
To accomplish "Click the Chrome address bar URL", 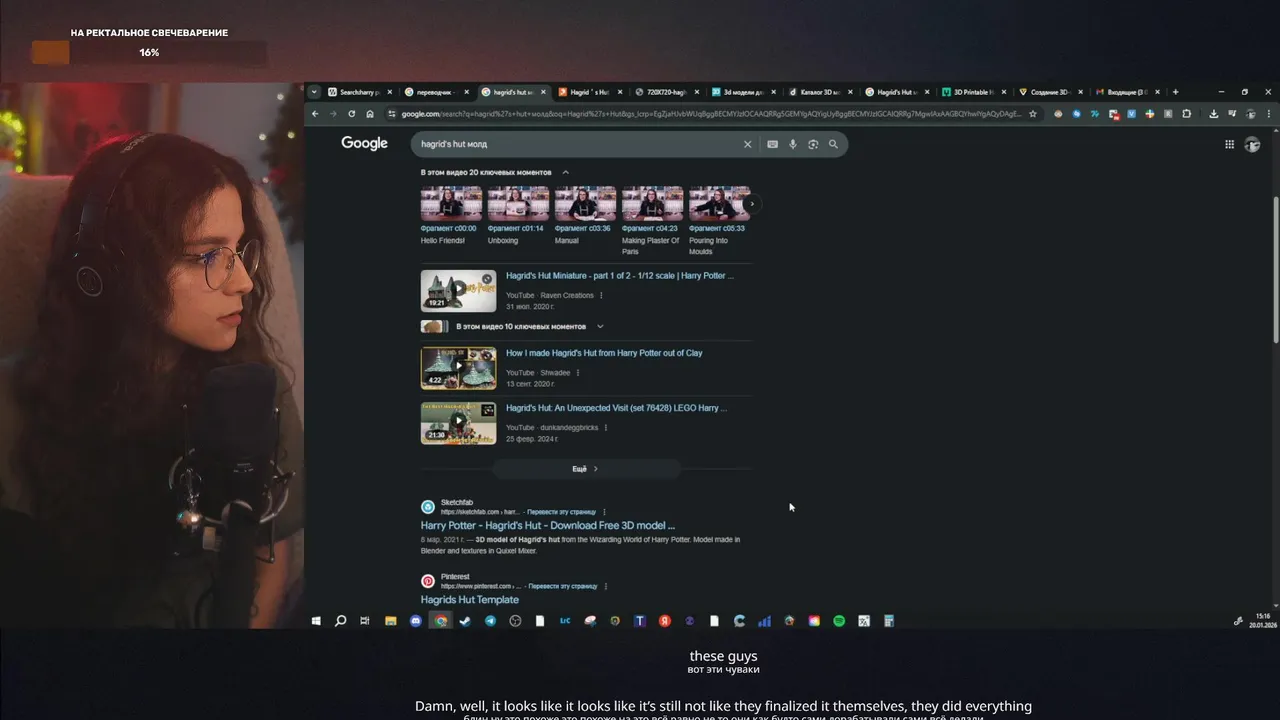I will pyautogui.click(x=710, y=114).
